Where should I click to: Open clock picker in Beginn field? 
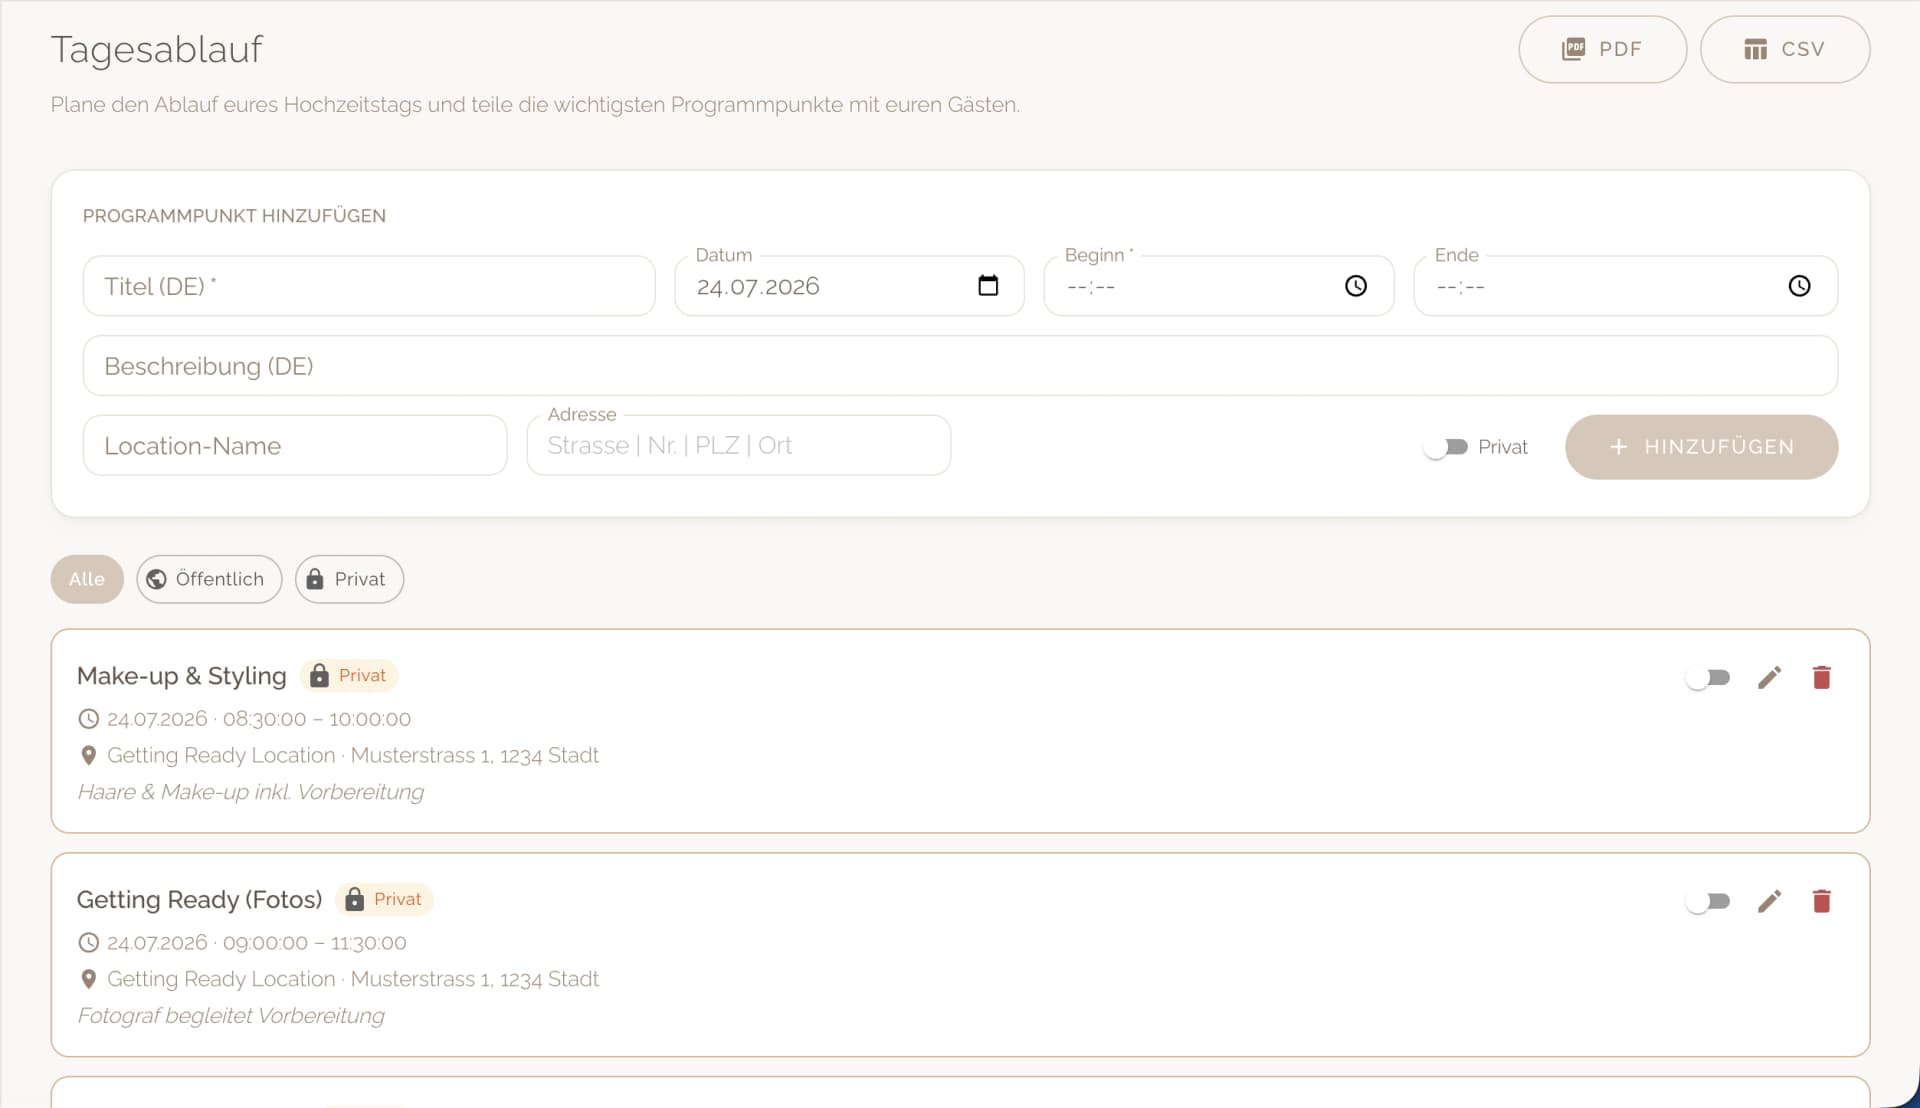(x=1355, y=286)
